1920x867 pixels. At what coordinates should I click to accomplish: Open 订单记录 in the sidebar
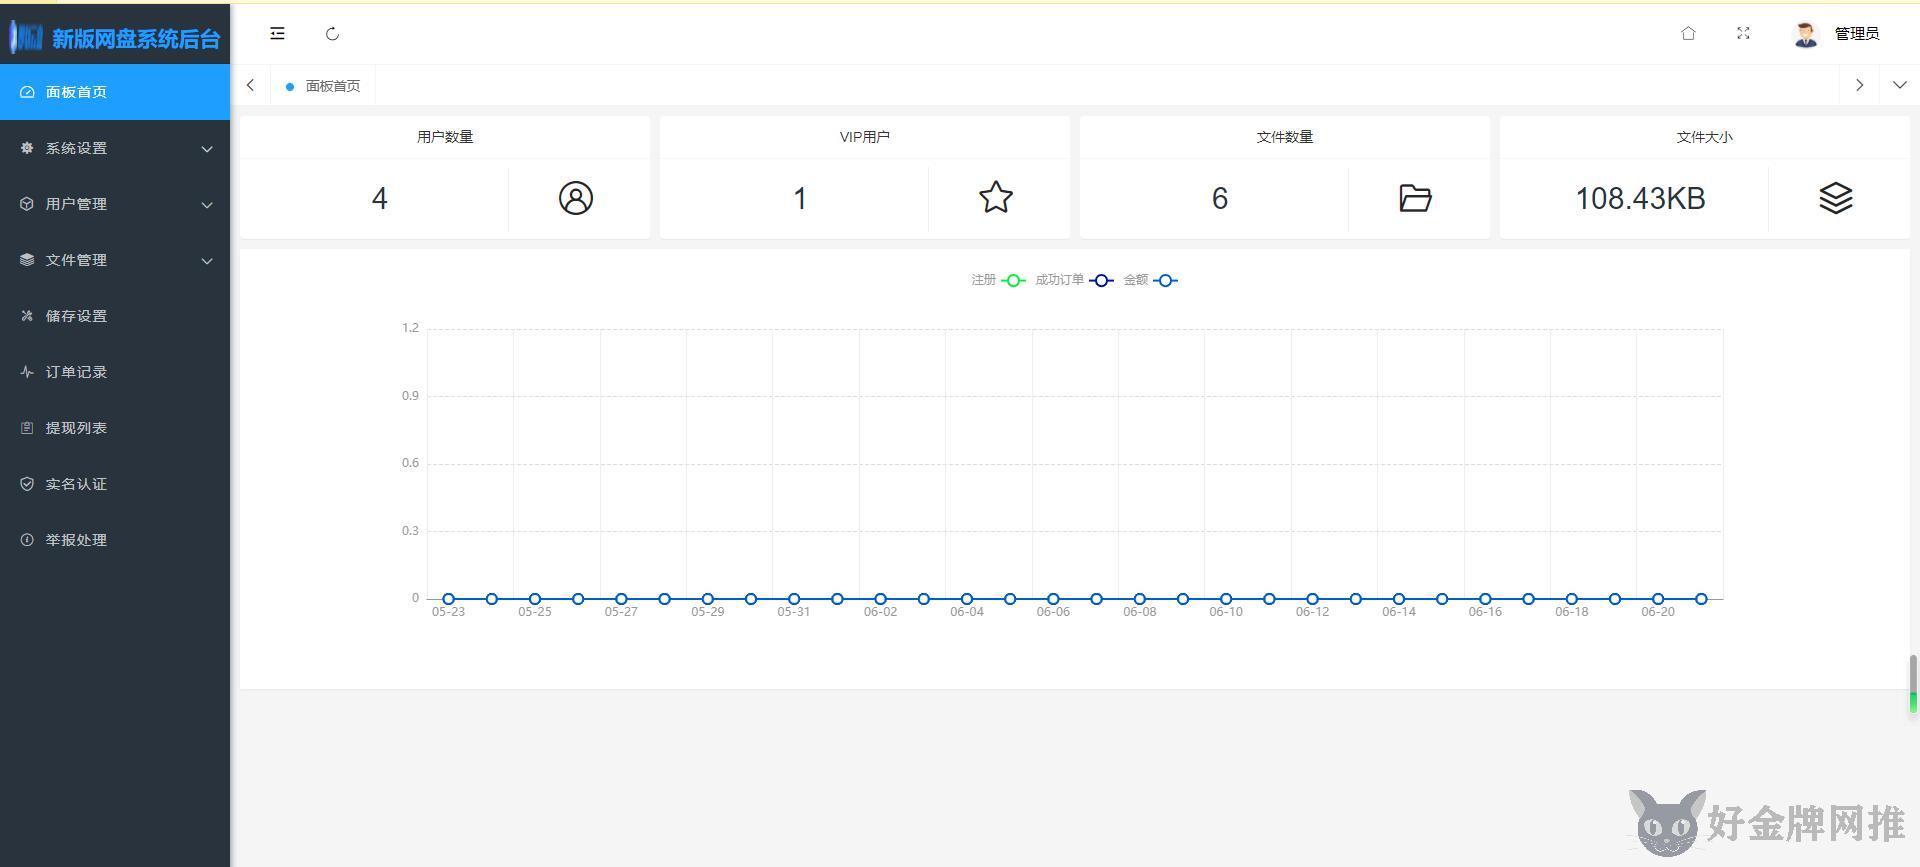pos(115,372)
